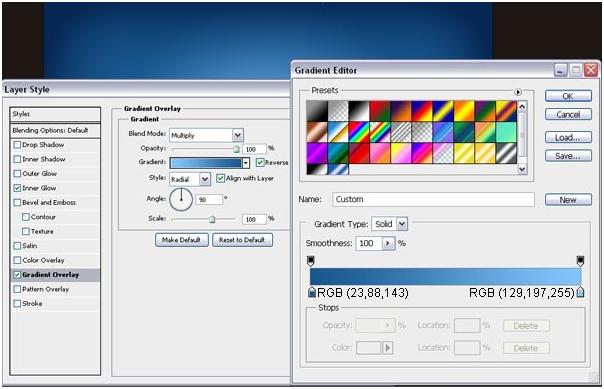
Task: Uncheck the Gradient Overlay checkbox
Action: (17, 275)
